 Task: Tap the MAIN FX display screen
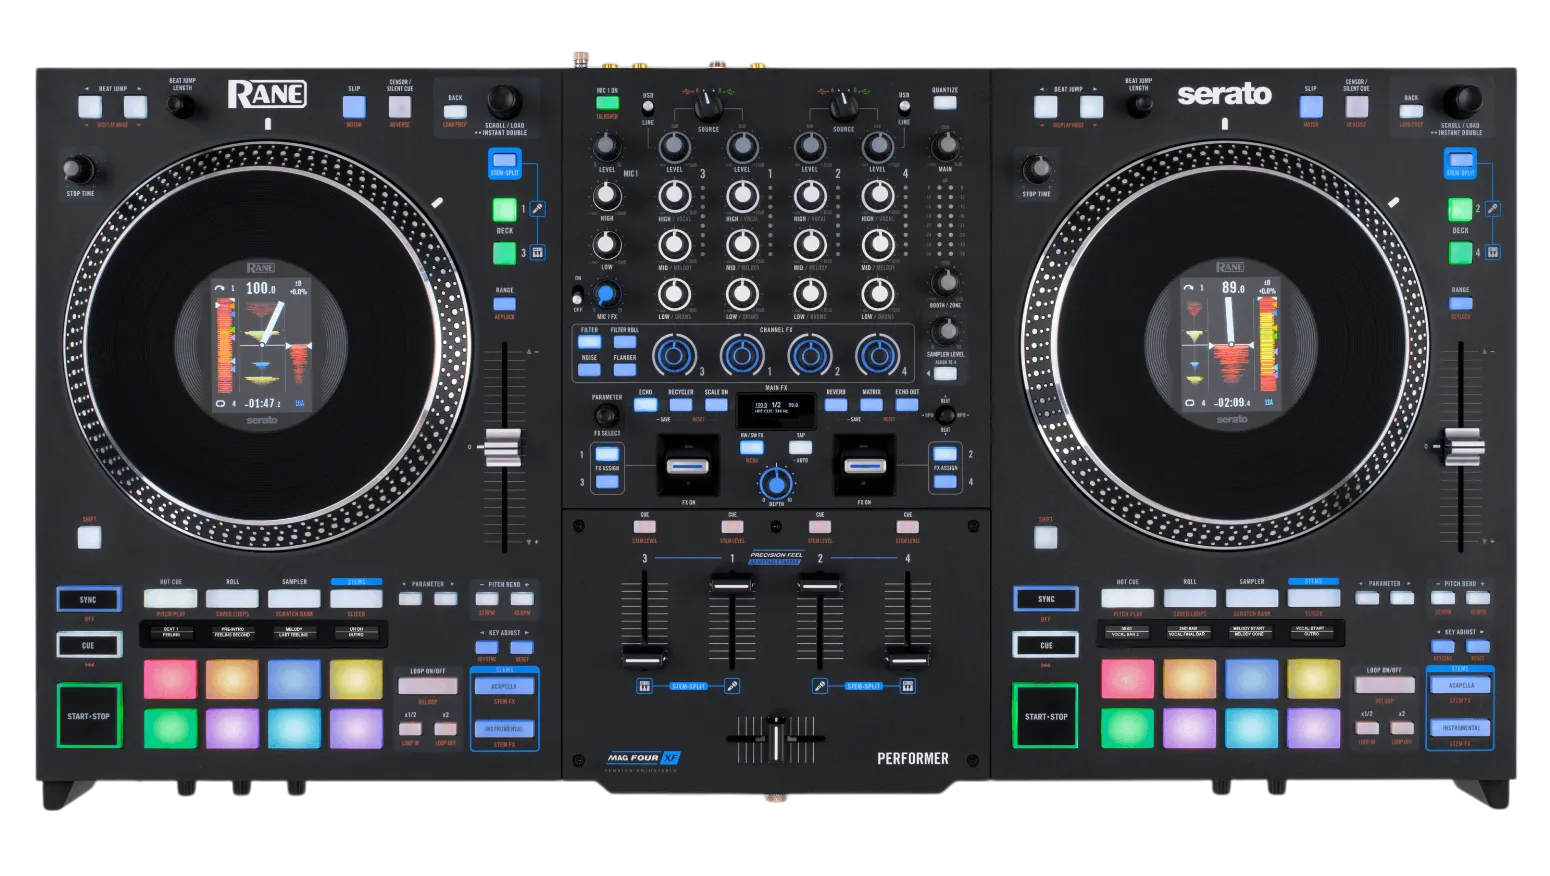pos(777,407)
